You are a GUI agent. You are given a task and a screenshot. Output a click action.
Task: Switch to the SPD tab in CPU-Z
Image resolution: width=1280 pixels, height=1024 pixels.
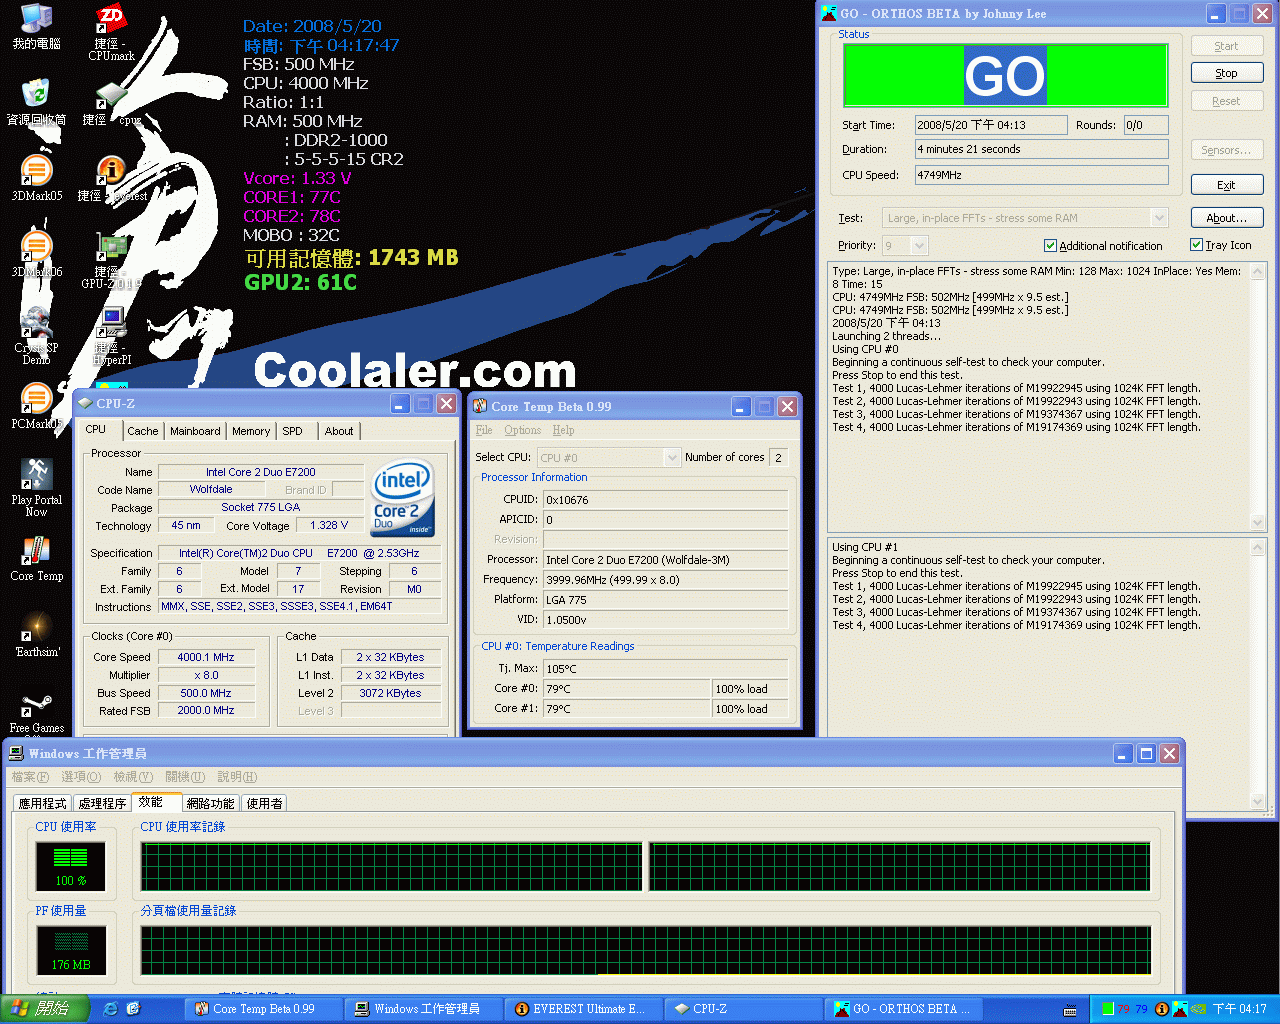point(292,431)
